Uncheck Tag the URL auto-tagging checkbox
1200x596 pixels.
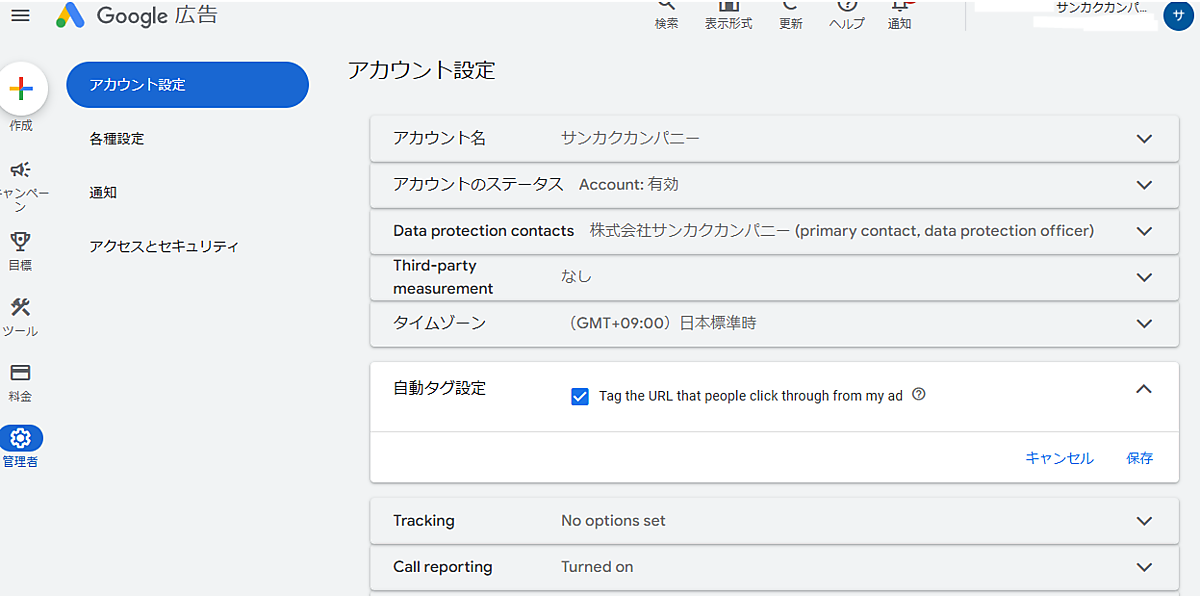580,396
